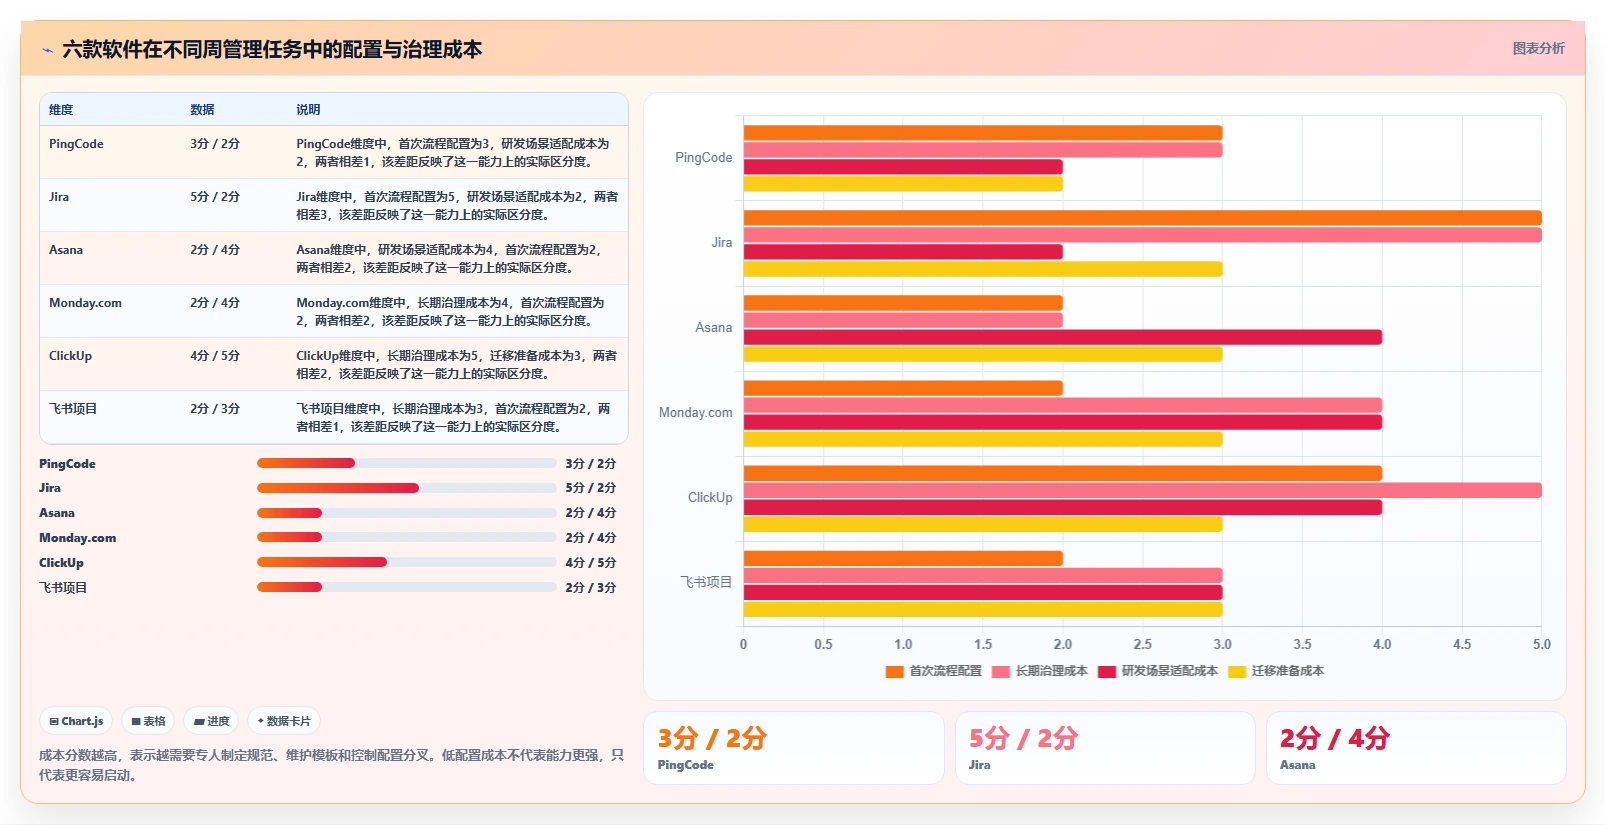Click the 4分 / 5分 value beside ClickUp progress bar
Screen dimensions: 1606x825
click(x=591, y=563)
